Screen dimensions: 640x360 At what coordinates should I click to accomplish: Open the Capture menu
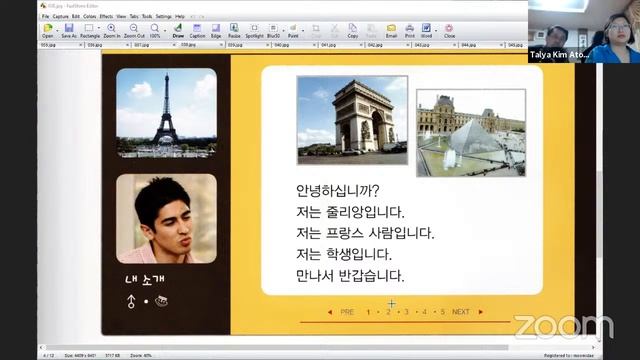tap(60, 17)
